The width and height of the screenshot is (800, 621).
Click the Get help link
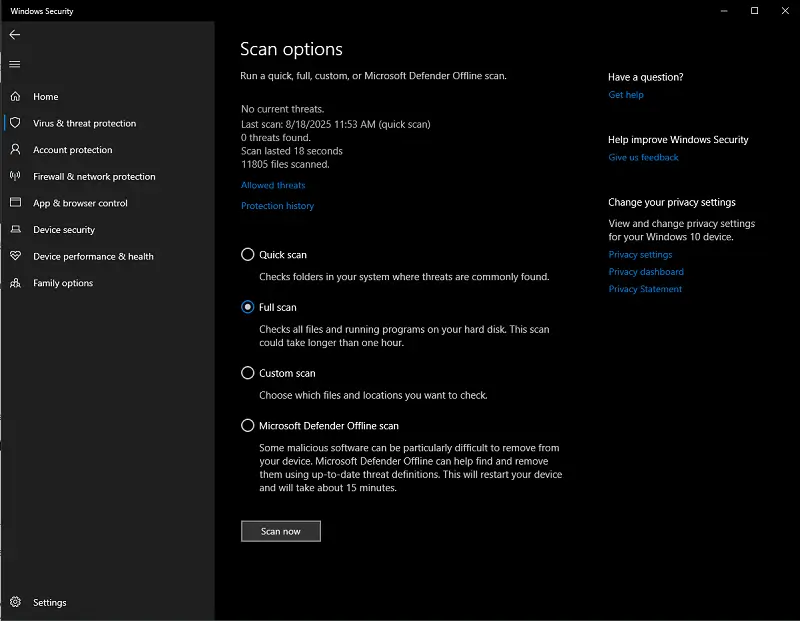pos(626,95)
